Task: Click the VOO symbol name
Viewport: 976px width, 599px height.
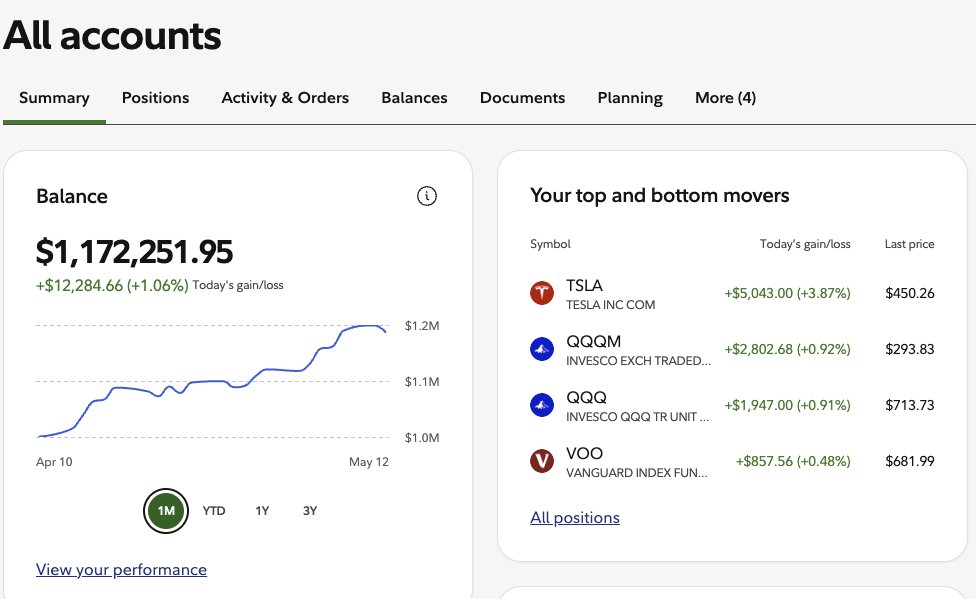Action: point(584,454)
